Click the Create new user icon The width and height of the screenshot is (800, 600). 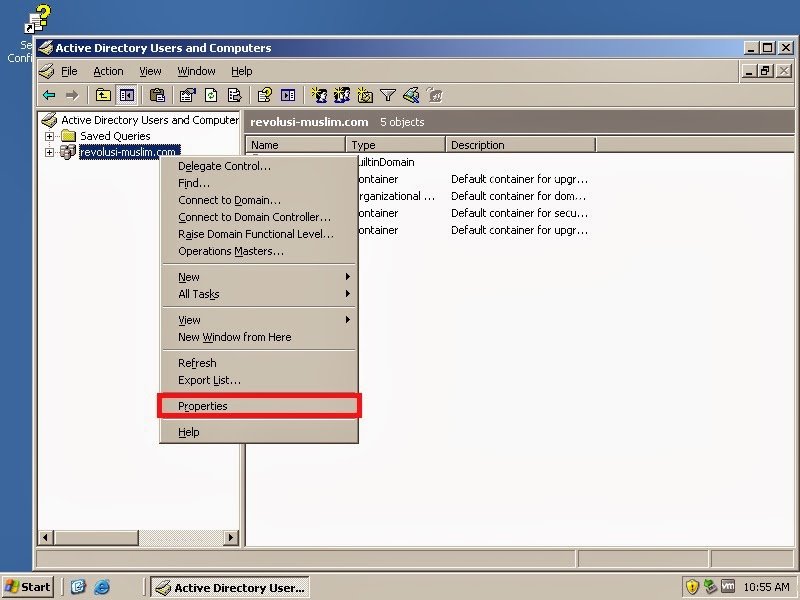point(319,95)
